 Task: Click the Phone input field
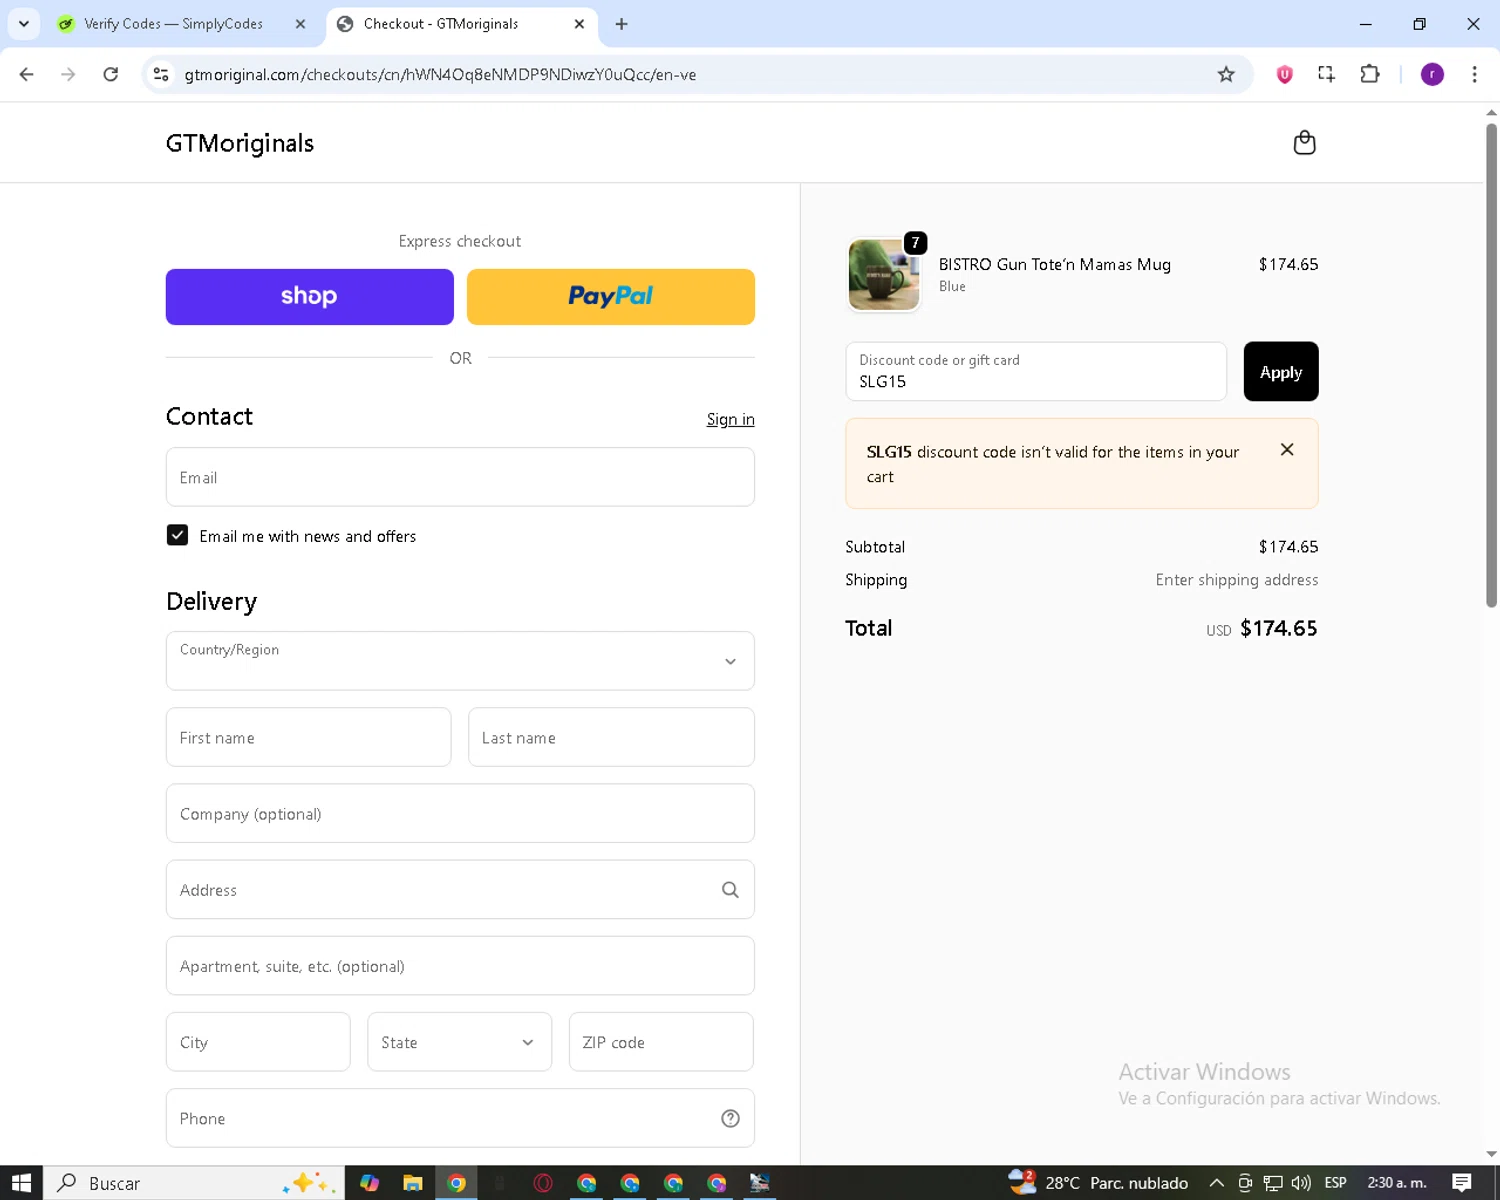click(x=460, y=1118)
